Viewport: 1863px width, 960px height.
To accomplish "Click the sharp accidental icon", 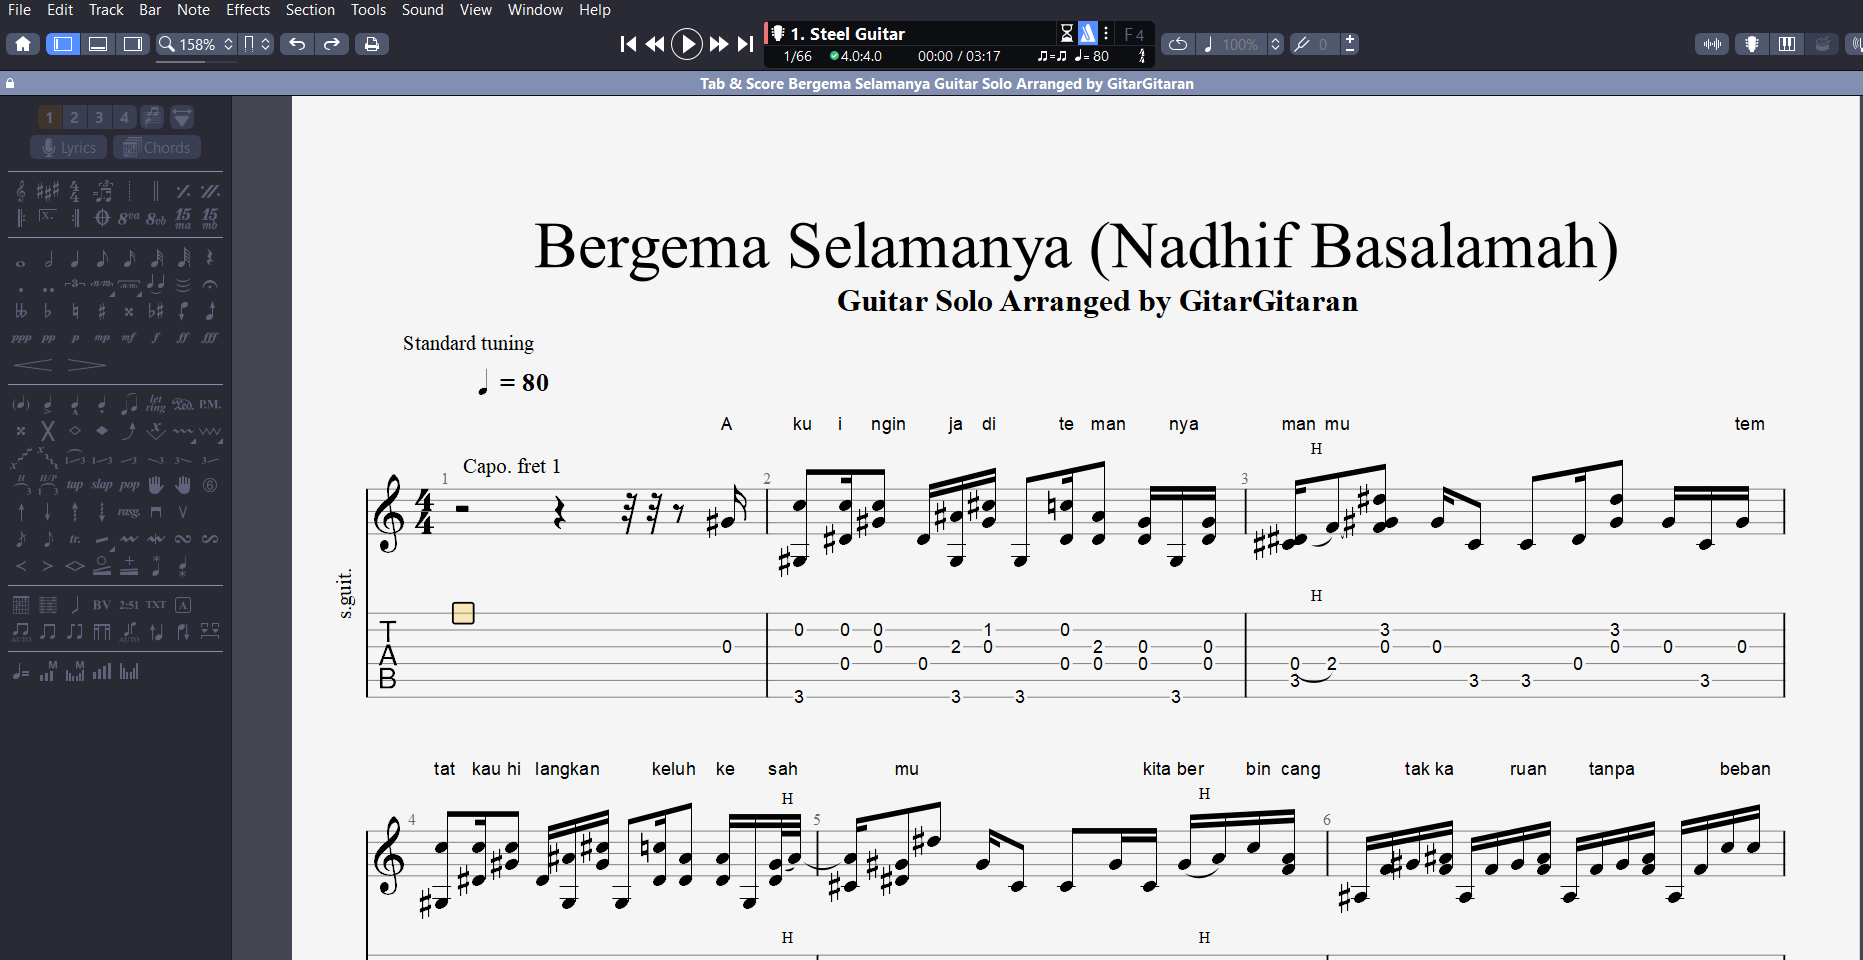I will 102,312.
